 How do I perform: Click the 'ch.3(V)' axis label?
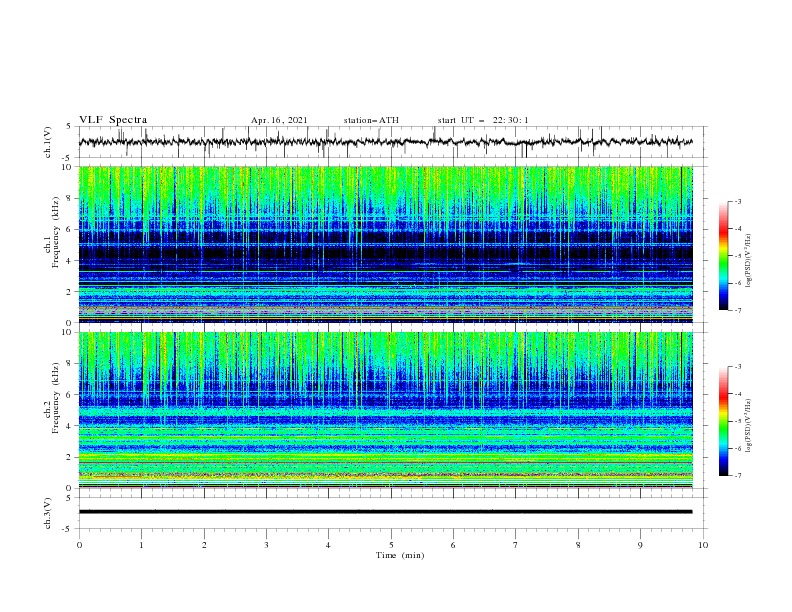tap(48, 513)
